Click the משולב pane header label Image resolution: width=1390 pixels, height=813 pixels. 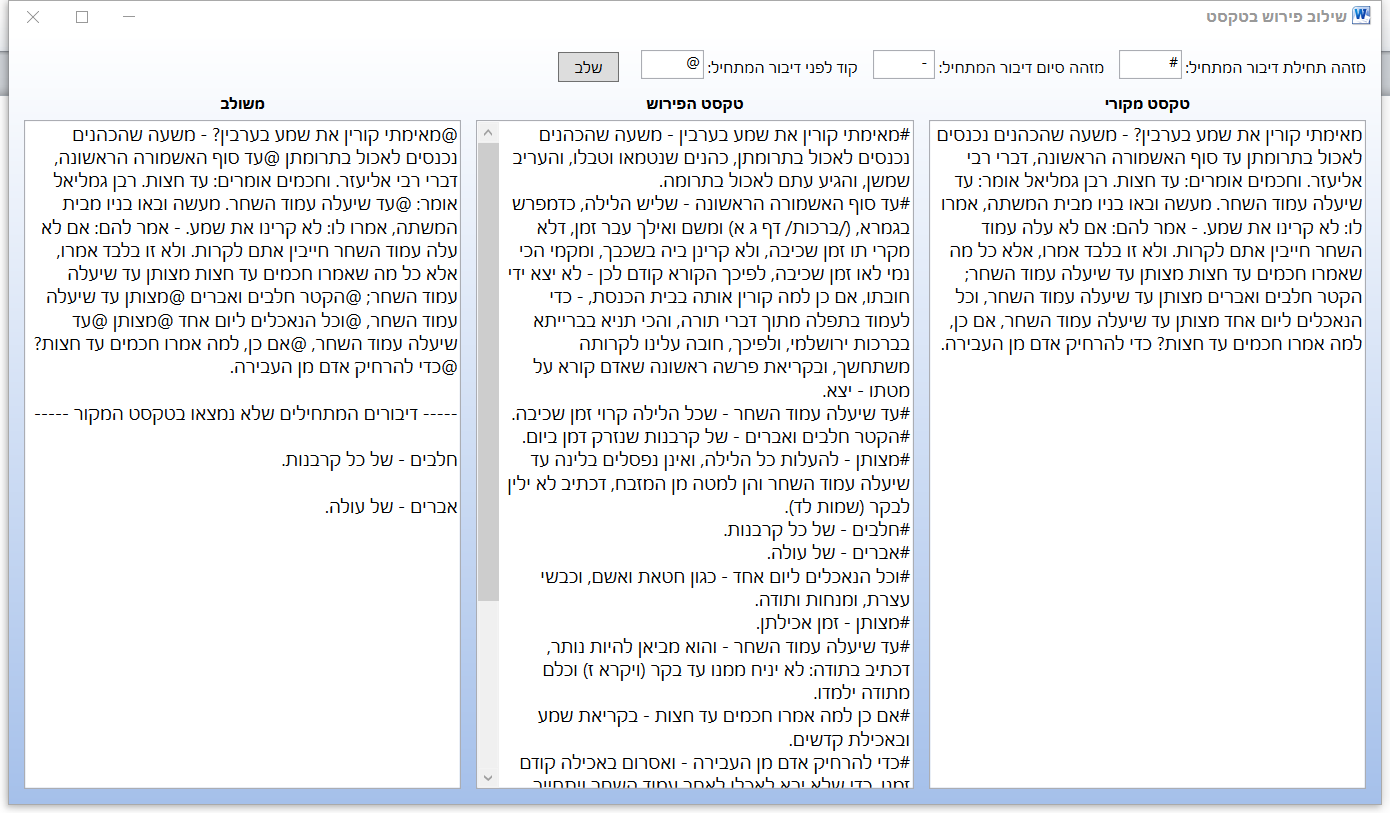pos(243,101)
